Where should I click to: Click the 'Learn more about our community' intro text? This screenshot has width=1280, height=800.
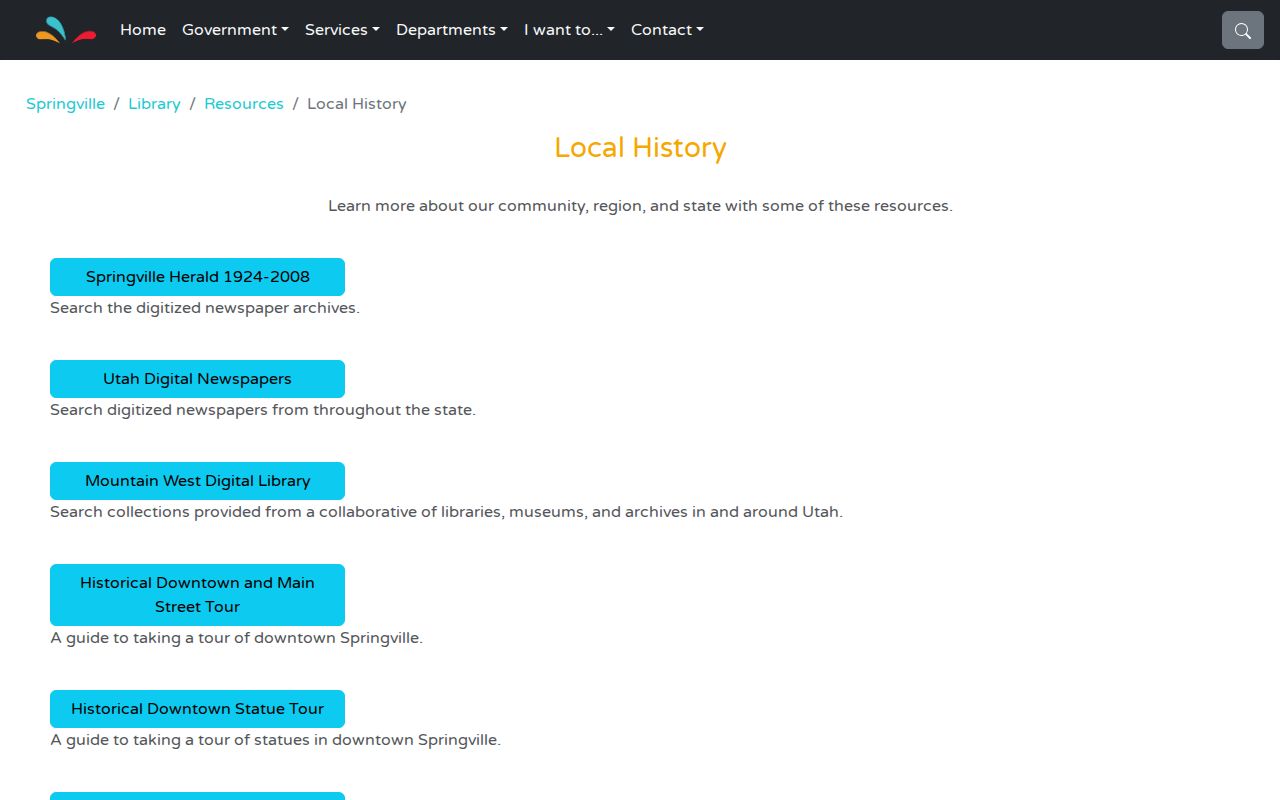(x=640, y=206)
